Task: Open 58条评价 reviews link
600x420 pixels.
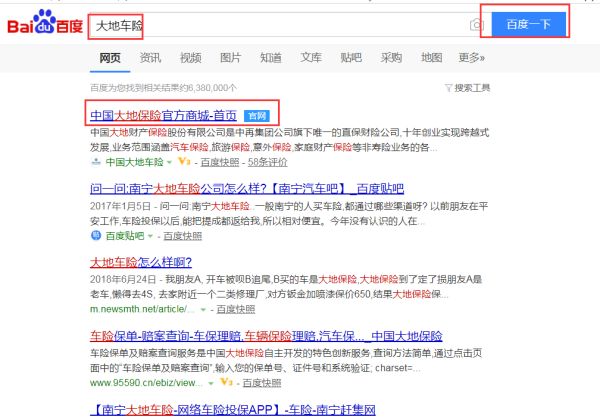Action: click(267, 162)
